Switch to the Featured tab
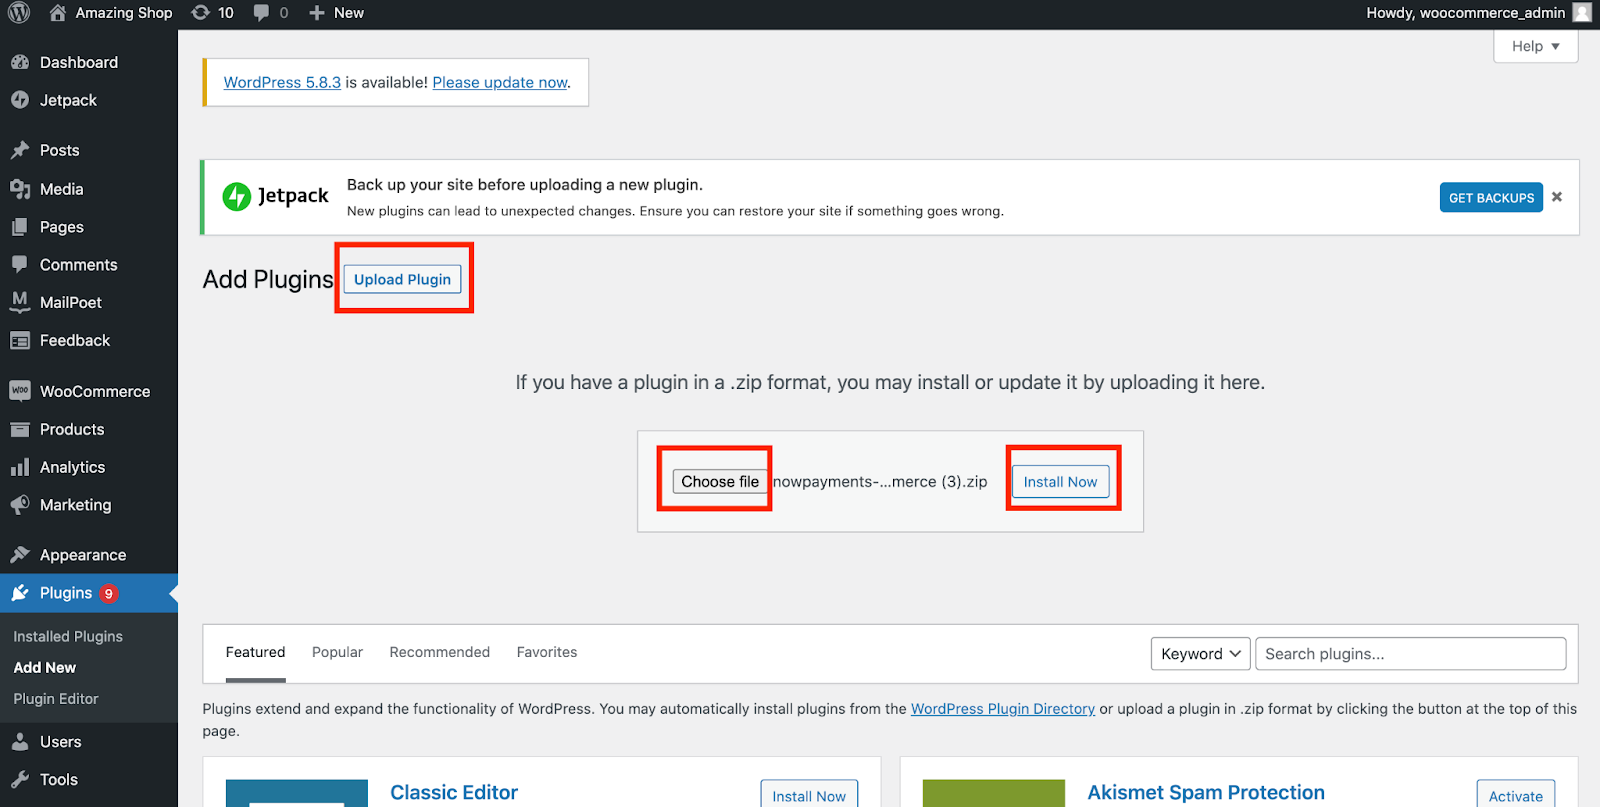The image size is (1600, 807). [255, 652]
